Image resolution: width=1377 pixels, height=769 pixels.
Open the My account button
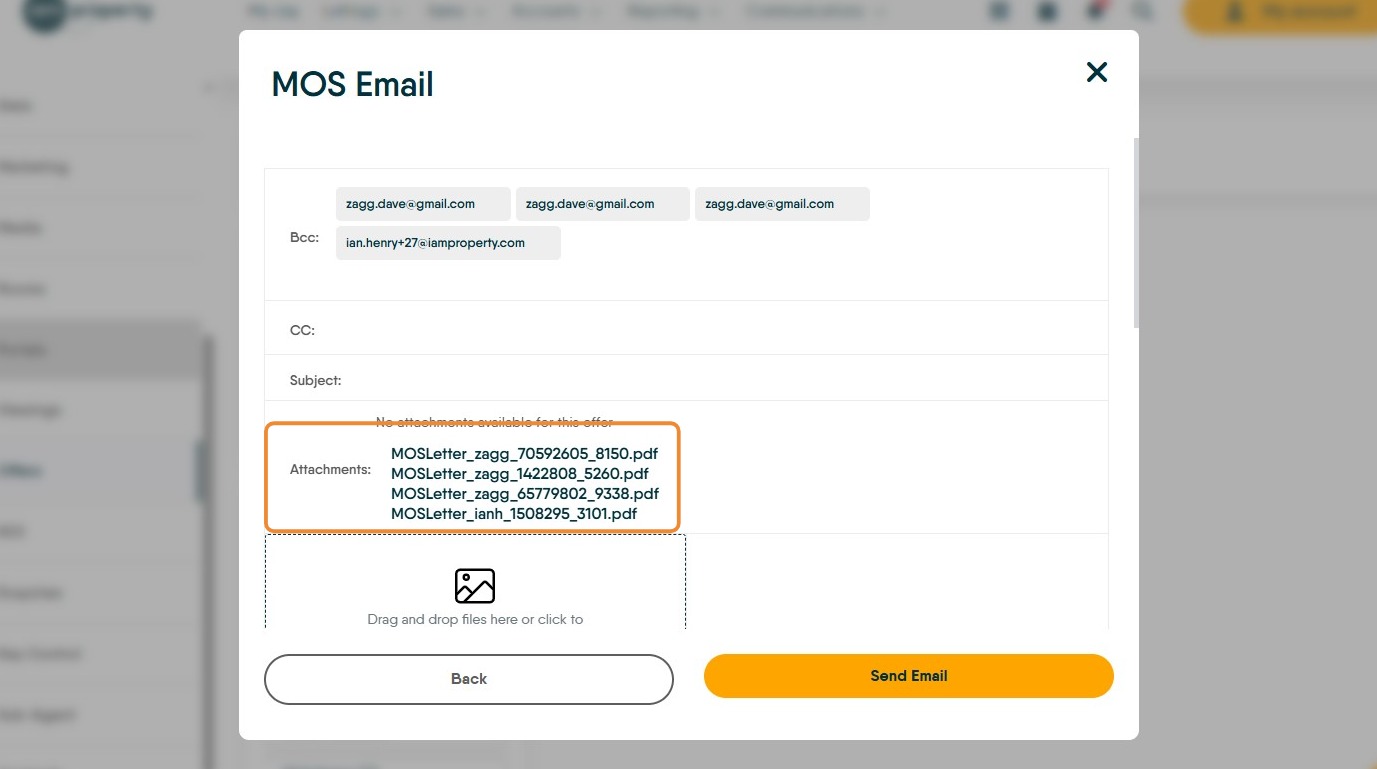click(1280, 13)
